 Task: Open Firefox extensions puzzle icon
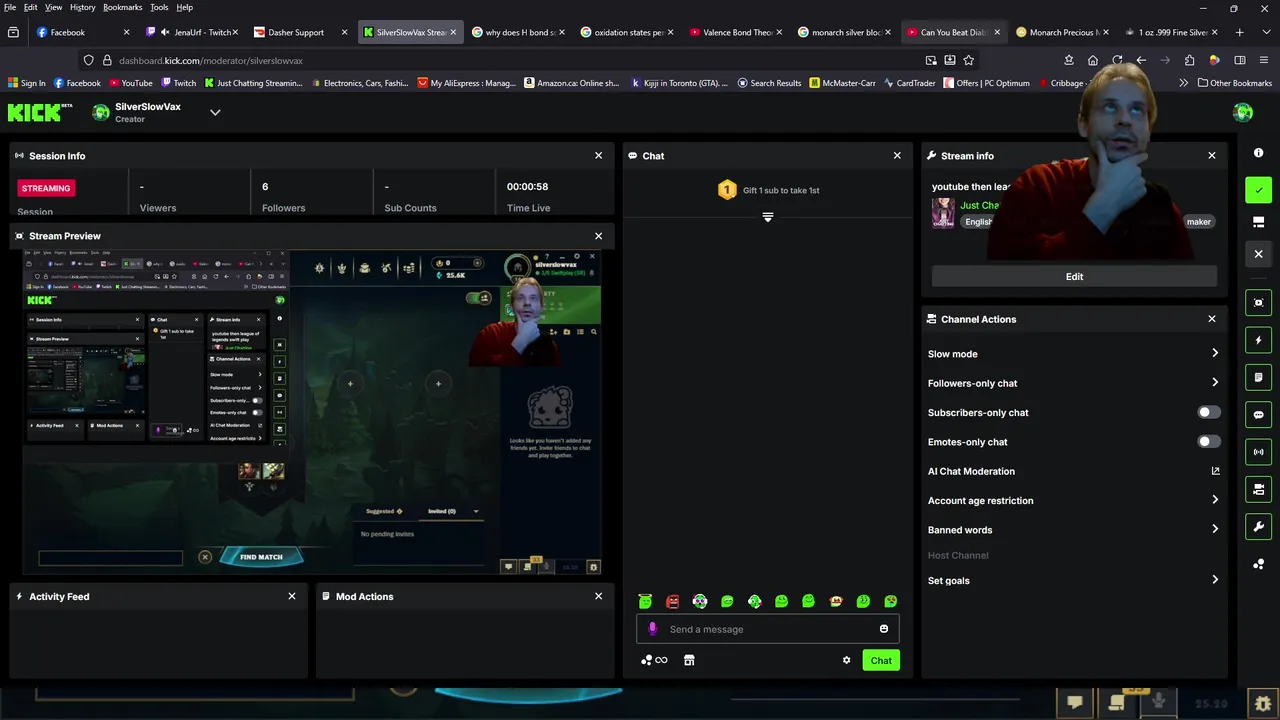pos(1189,60)
